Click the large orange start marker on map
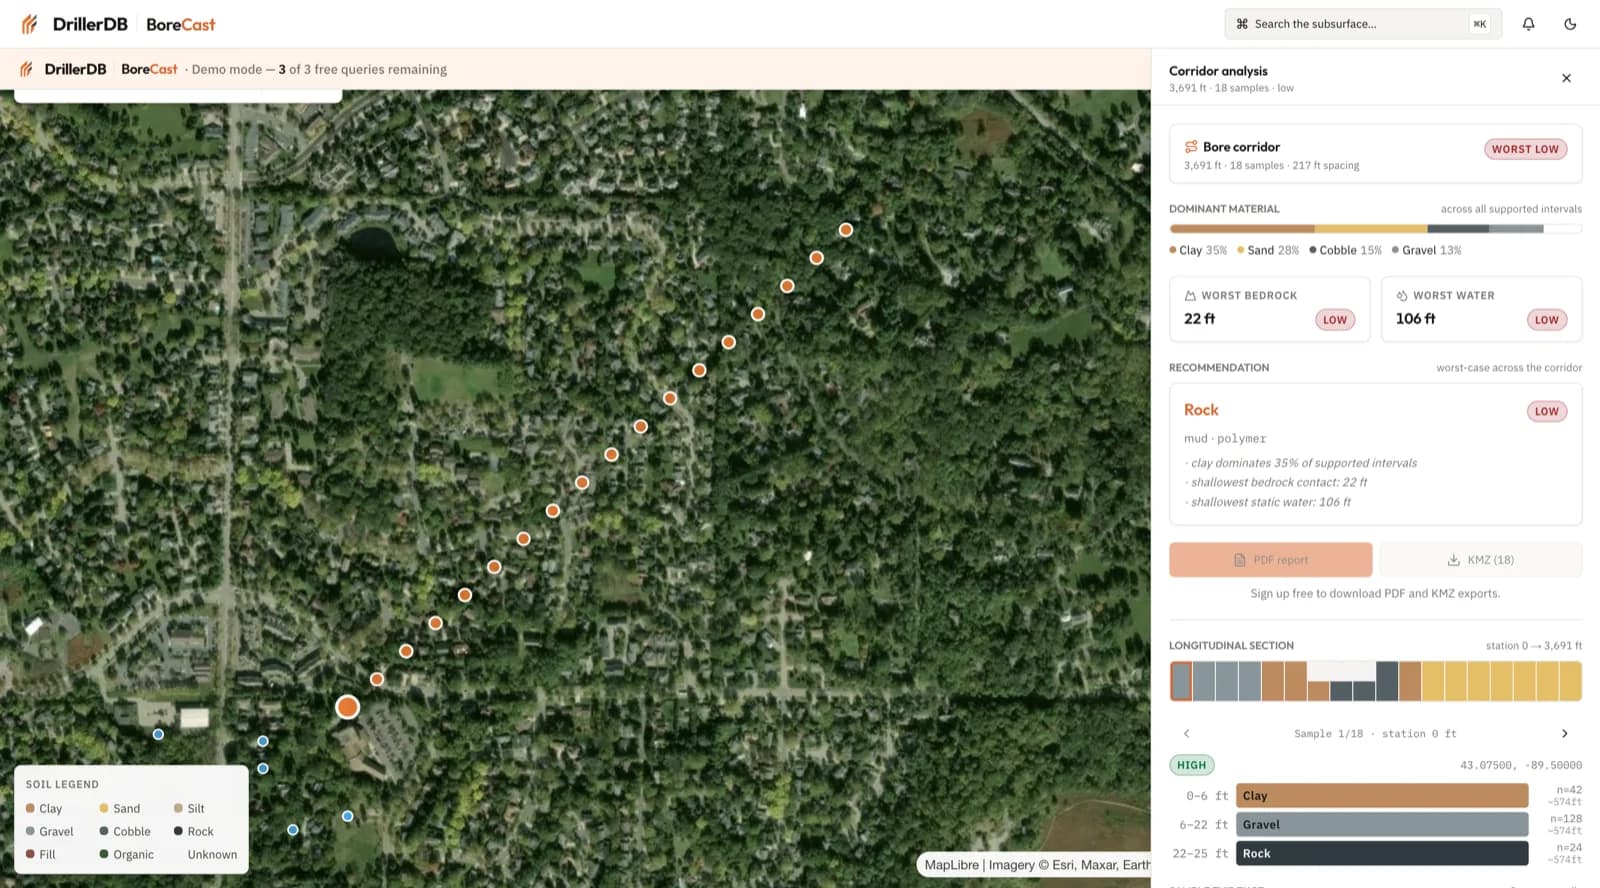The height and width of the screenshot is (888, 1600). pyautogui.click(x=347, y=707)
